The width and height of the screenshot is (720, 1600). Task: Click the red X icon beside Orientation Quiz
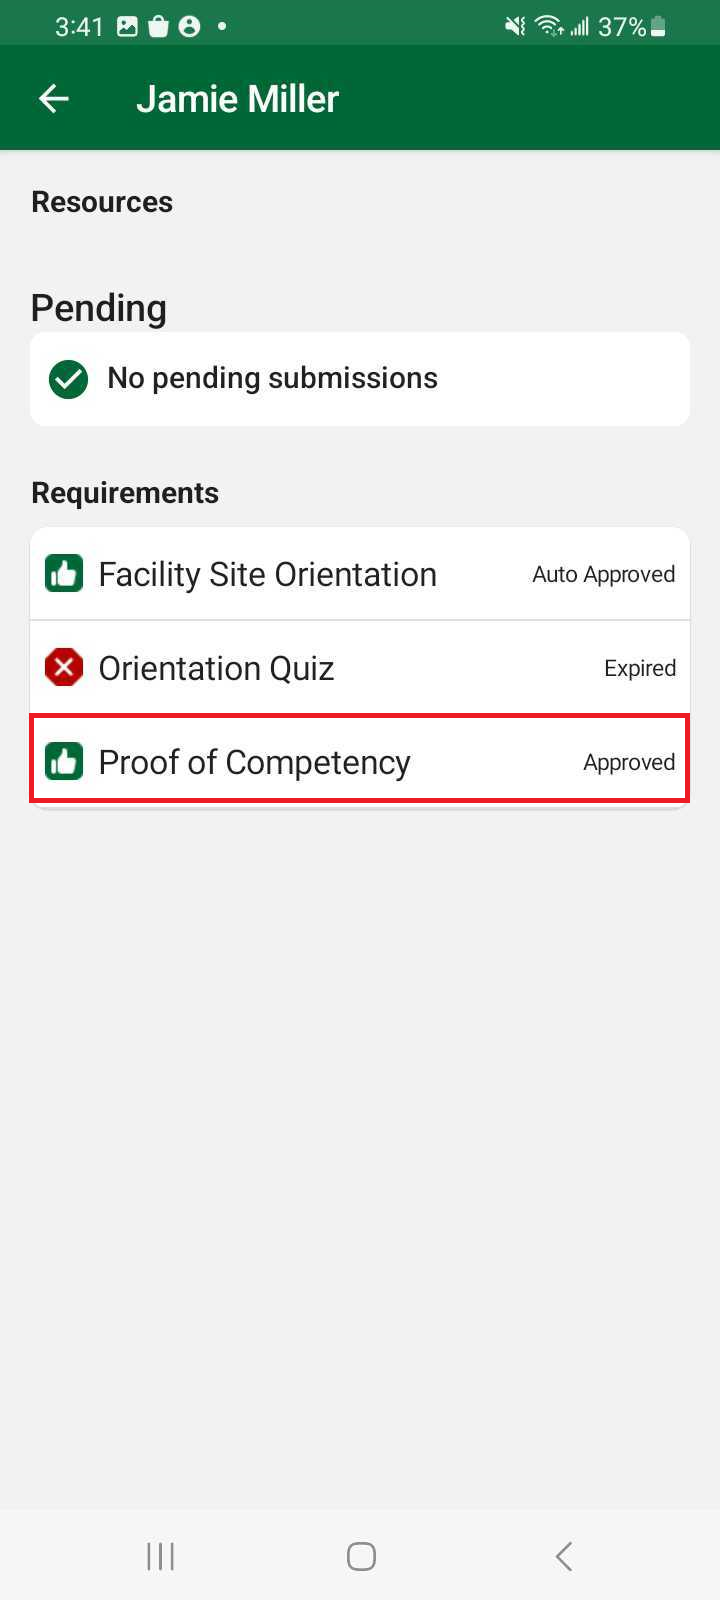coord(64,667)
